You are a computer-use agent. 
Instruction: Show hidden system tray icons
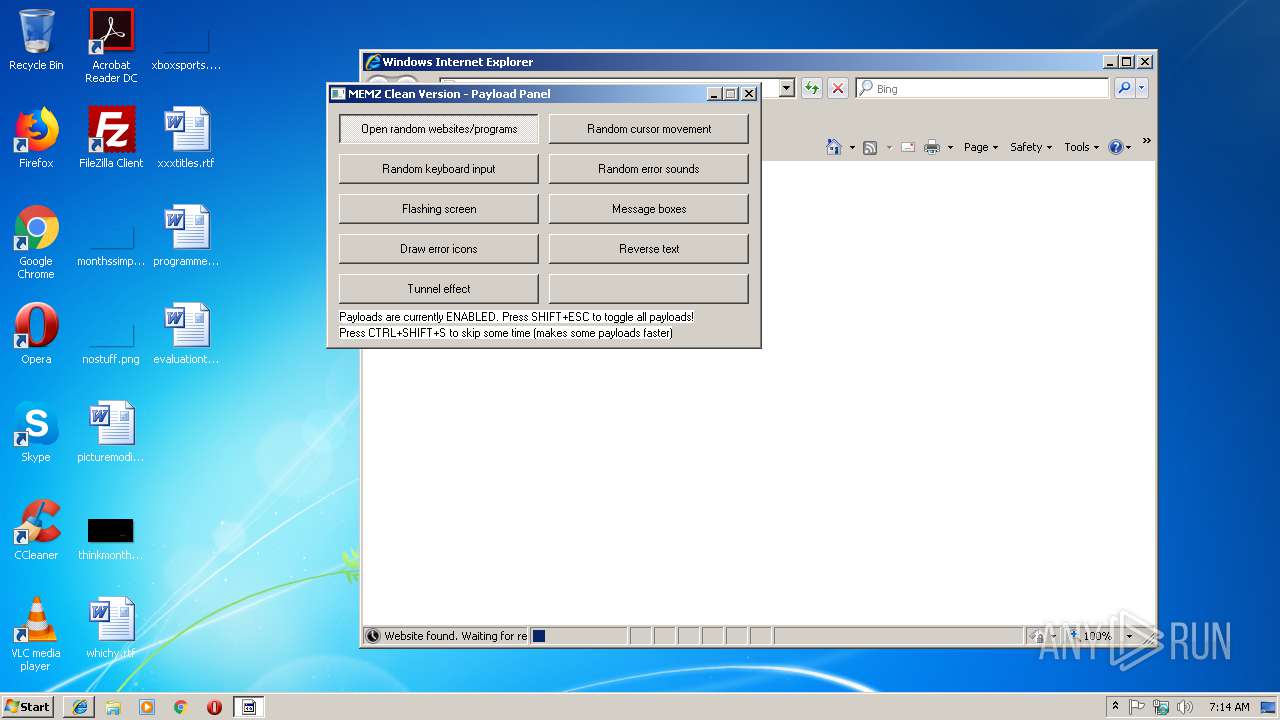coord(1115,706)
